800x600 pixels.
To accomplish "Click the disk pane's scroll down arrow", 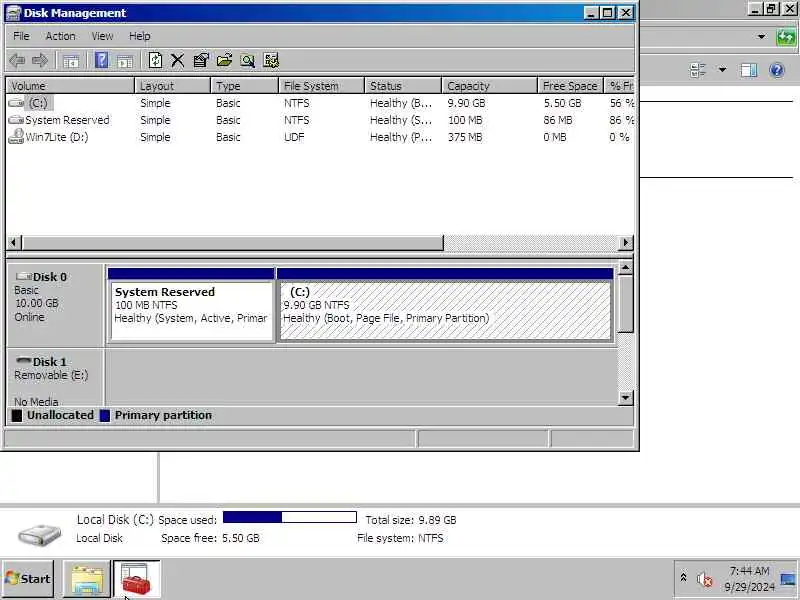I will (x=626, y=397).
